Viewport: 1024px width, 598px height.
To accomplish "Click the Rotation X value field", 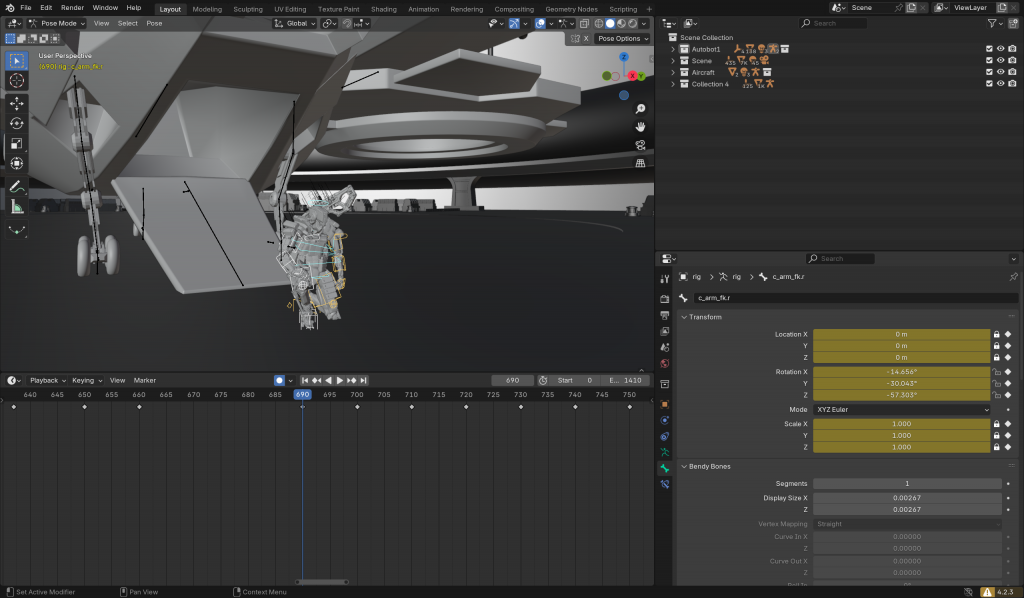I will point(901,371).
